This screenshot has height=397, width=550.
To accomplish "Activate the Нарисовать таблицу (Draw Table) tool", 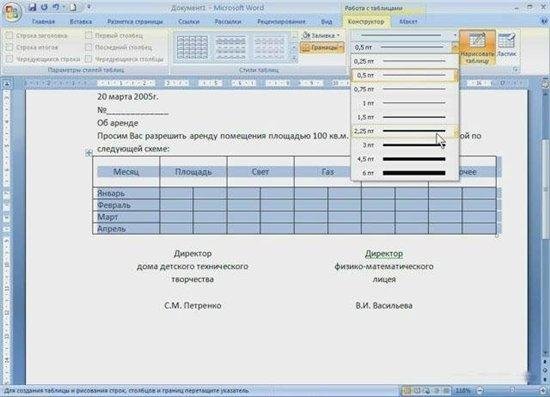I will (x=477, y=47).
